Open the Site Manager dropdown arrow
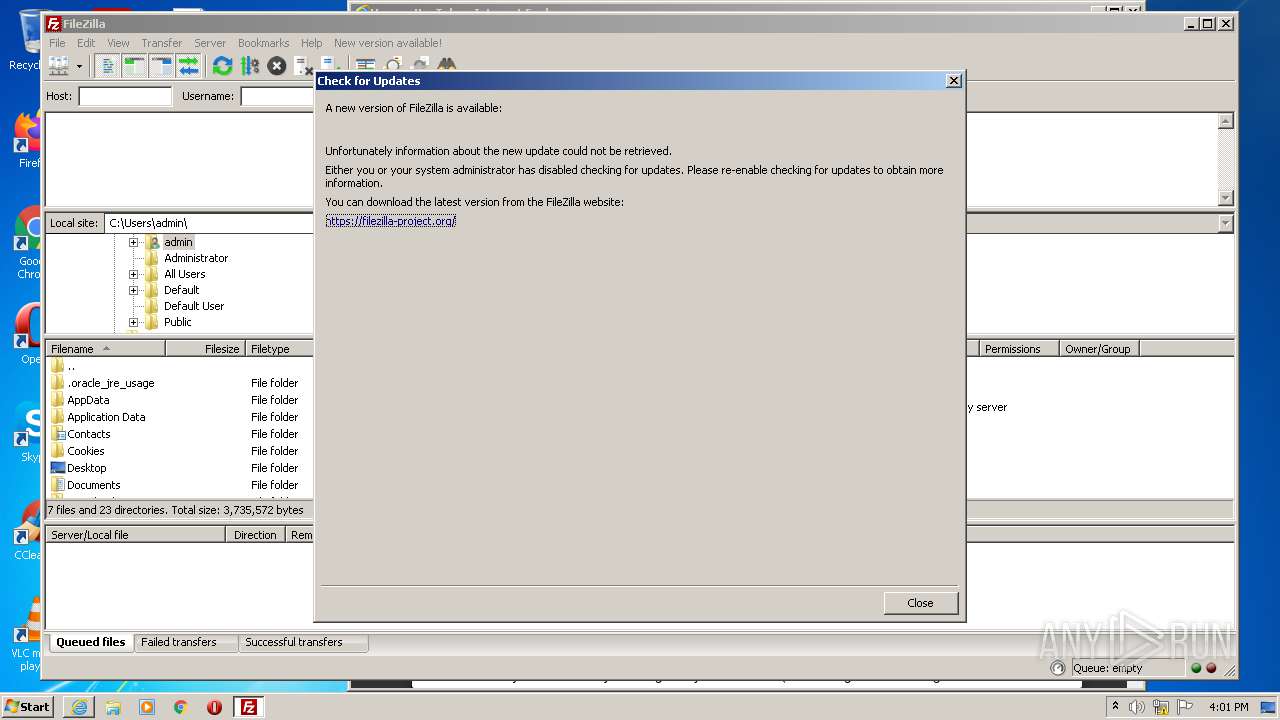This screenshot has height=720, width=1280. pos(79,66)
